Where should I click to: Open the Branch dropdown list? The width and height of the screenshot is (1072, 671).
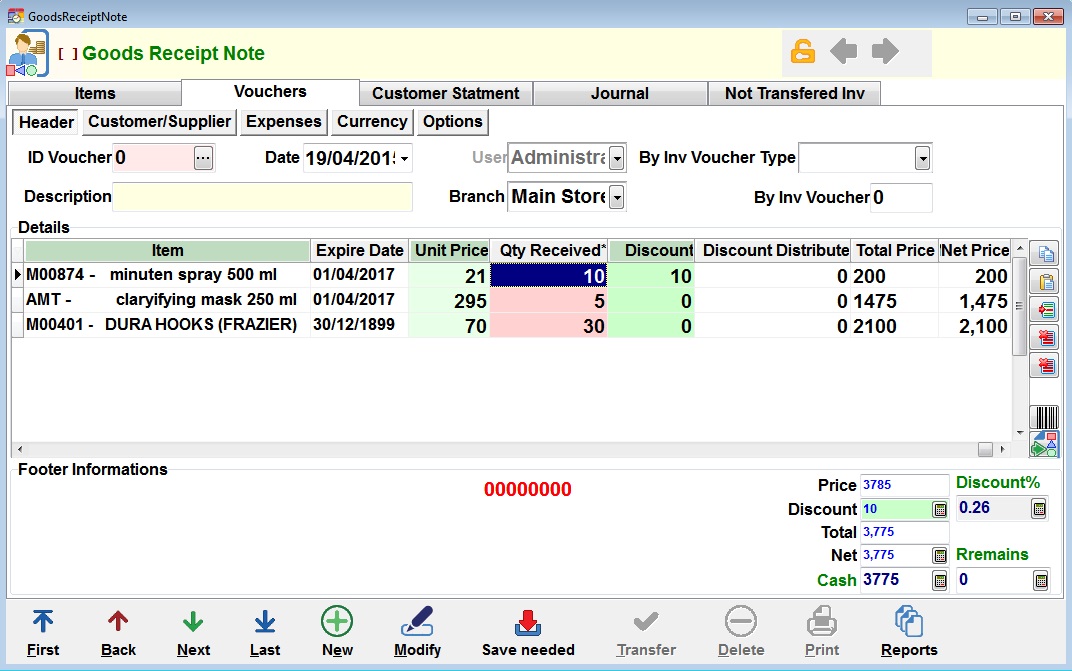617,197
